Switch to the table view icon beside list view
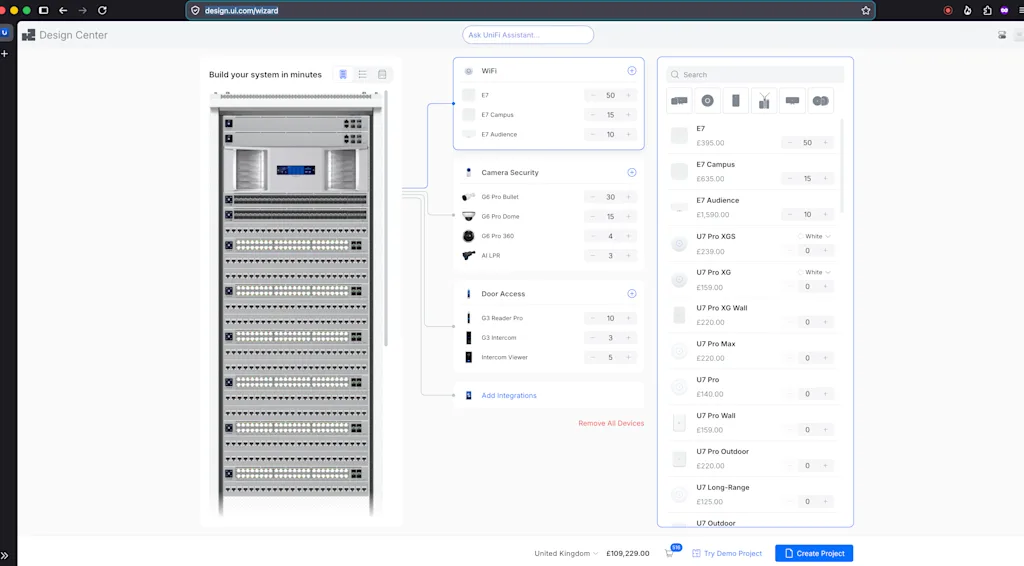The height and width of the screenshot is (566, 1024). click(382, 74)
